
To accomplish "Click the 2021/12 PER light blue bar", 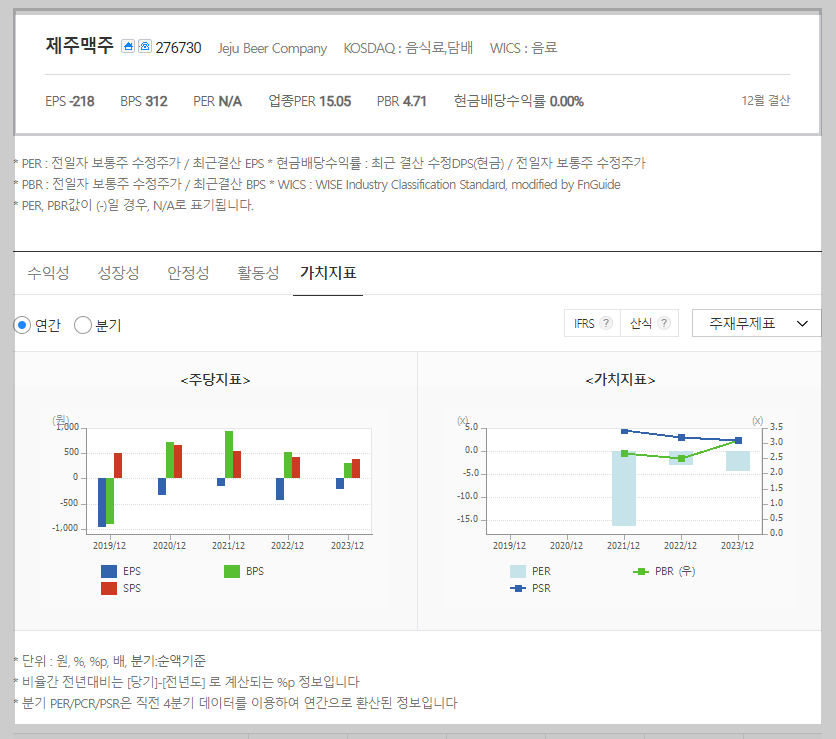I will 624,488.
